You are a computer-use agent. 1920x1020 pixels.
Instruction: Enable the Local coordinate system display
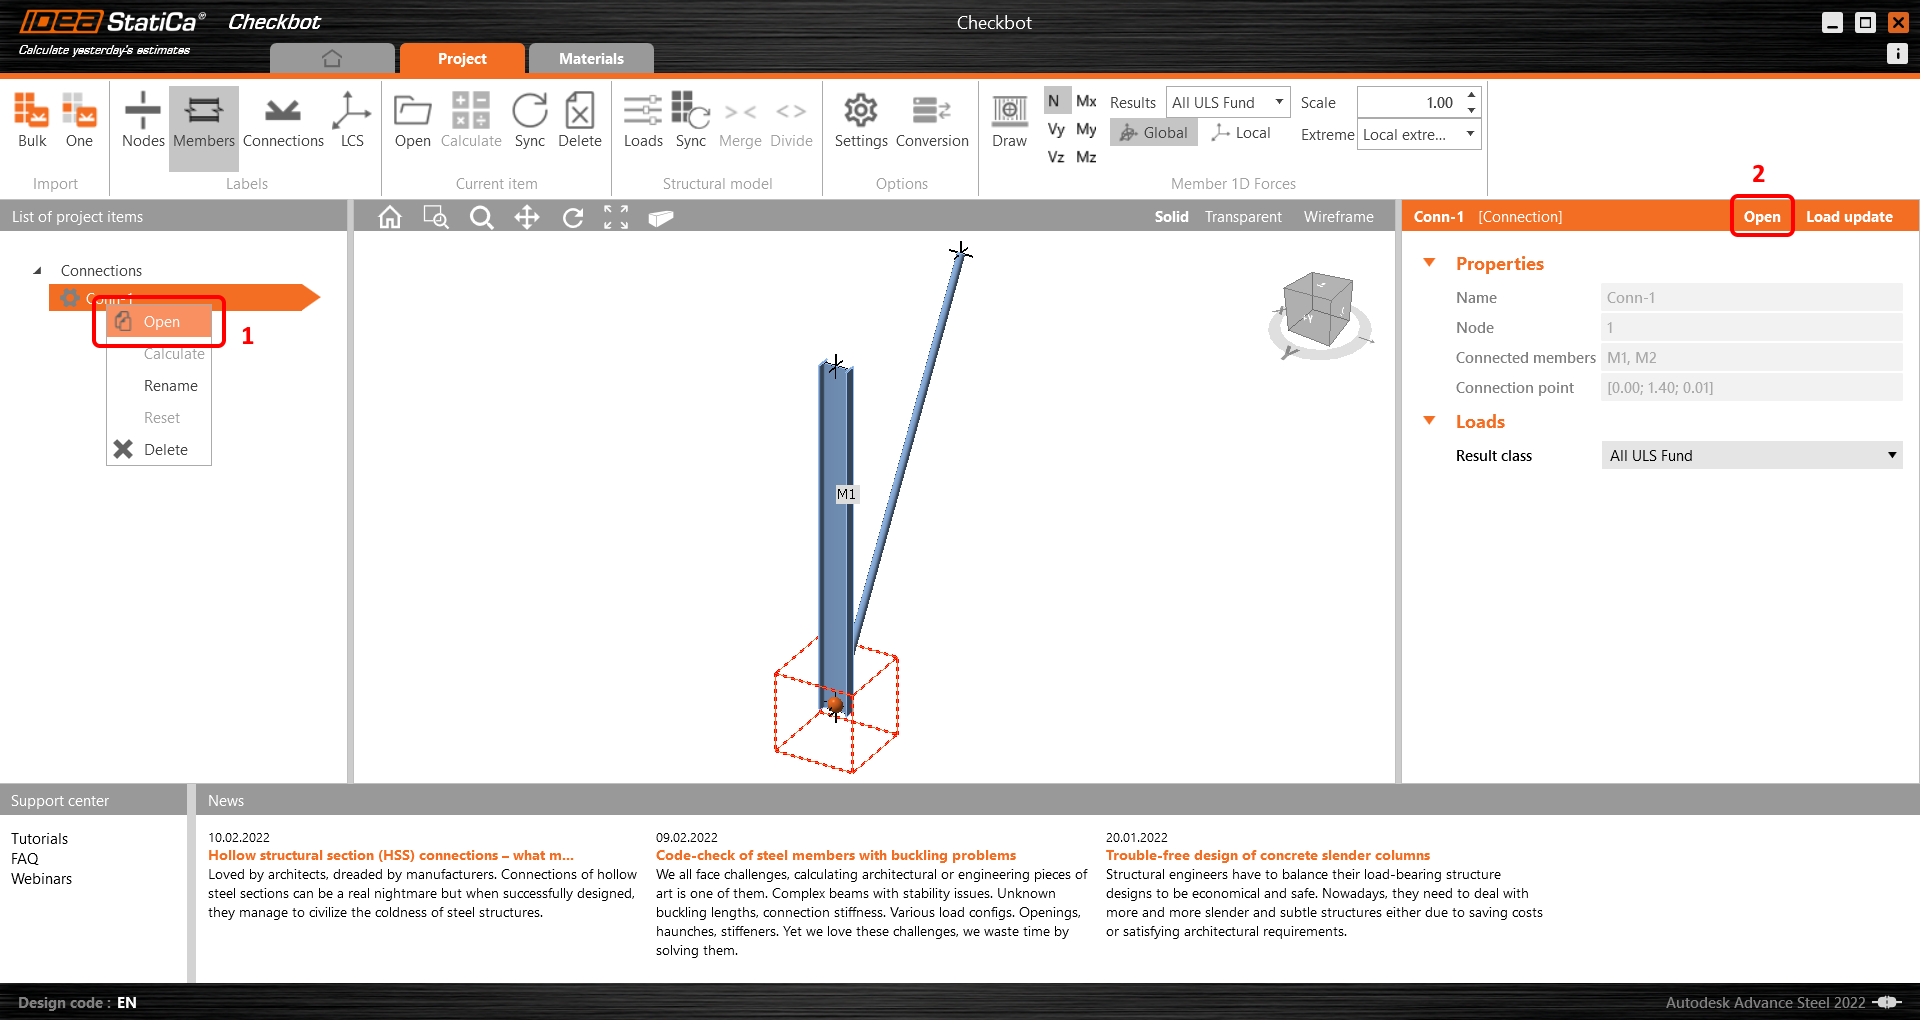click(x=1240, y=132)
